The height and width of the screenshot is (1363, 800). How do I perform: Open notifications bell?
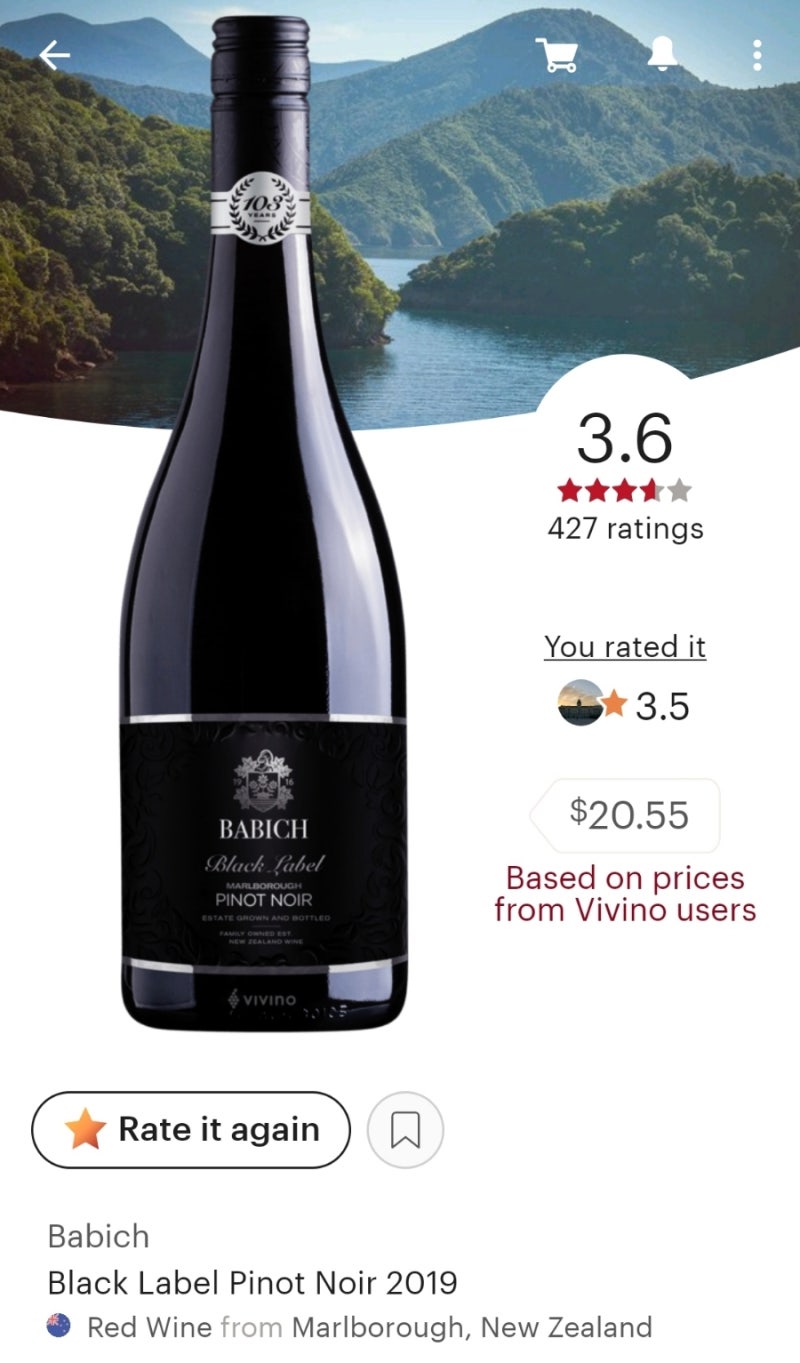coord(662,55)
